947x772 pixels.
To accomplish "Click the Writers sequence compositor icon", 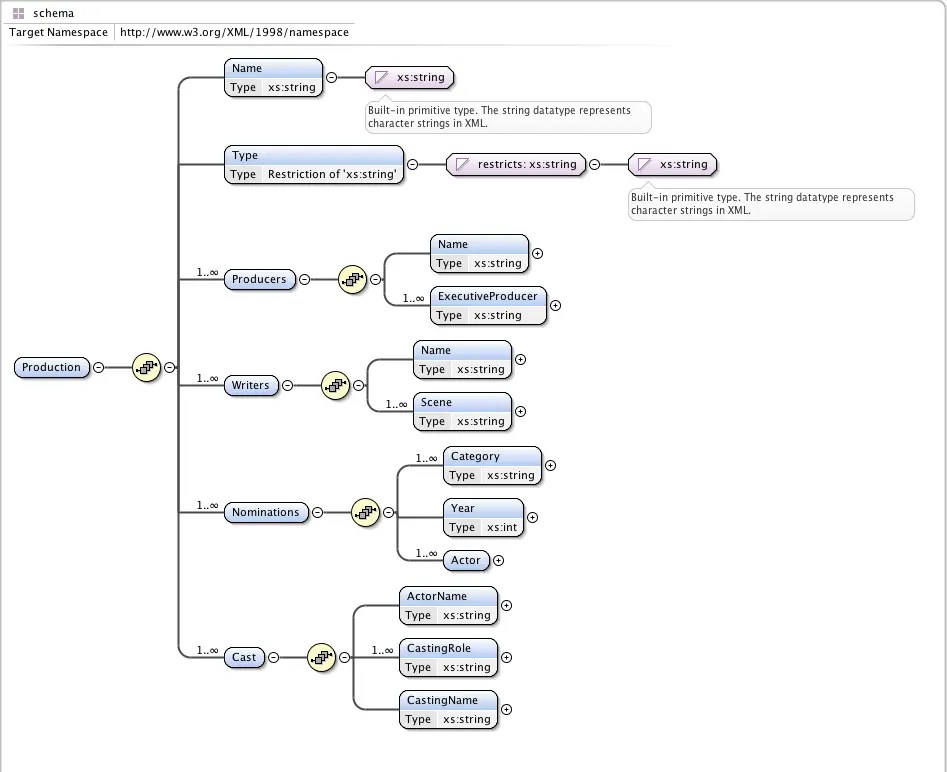I will pos(335,386).
